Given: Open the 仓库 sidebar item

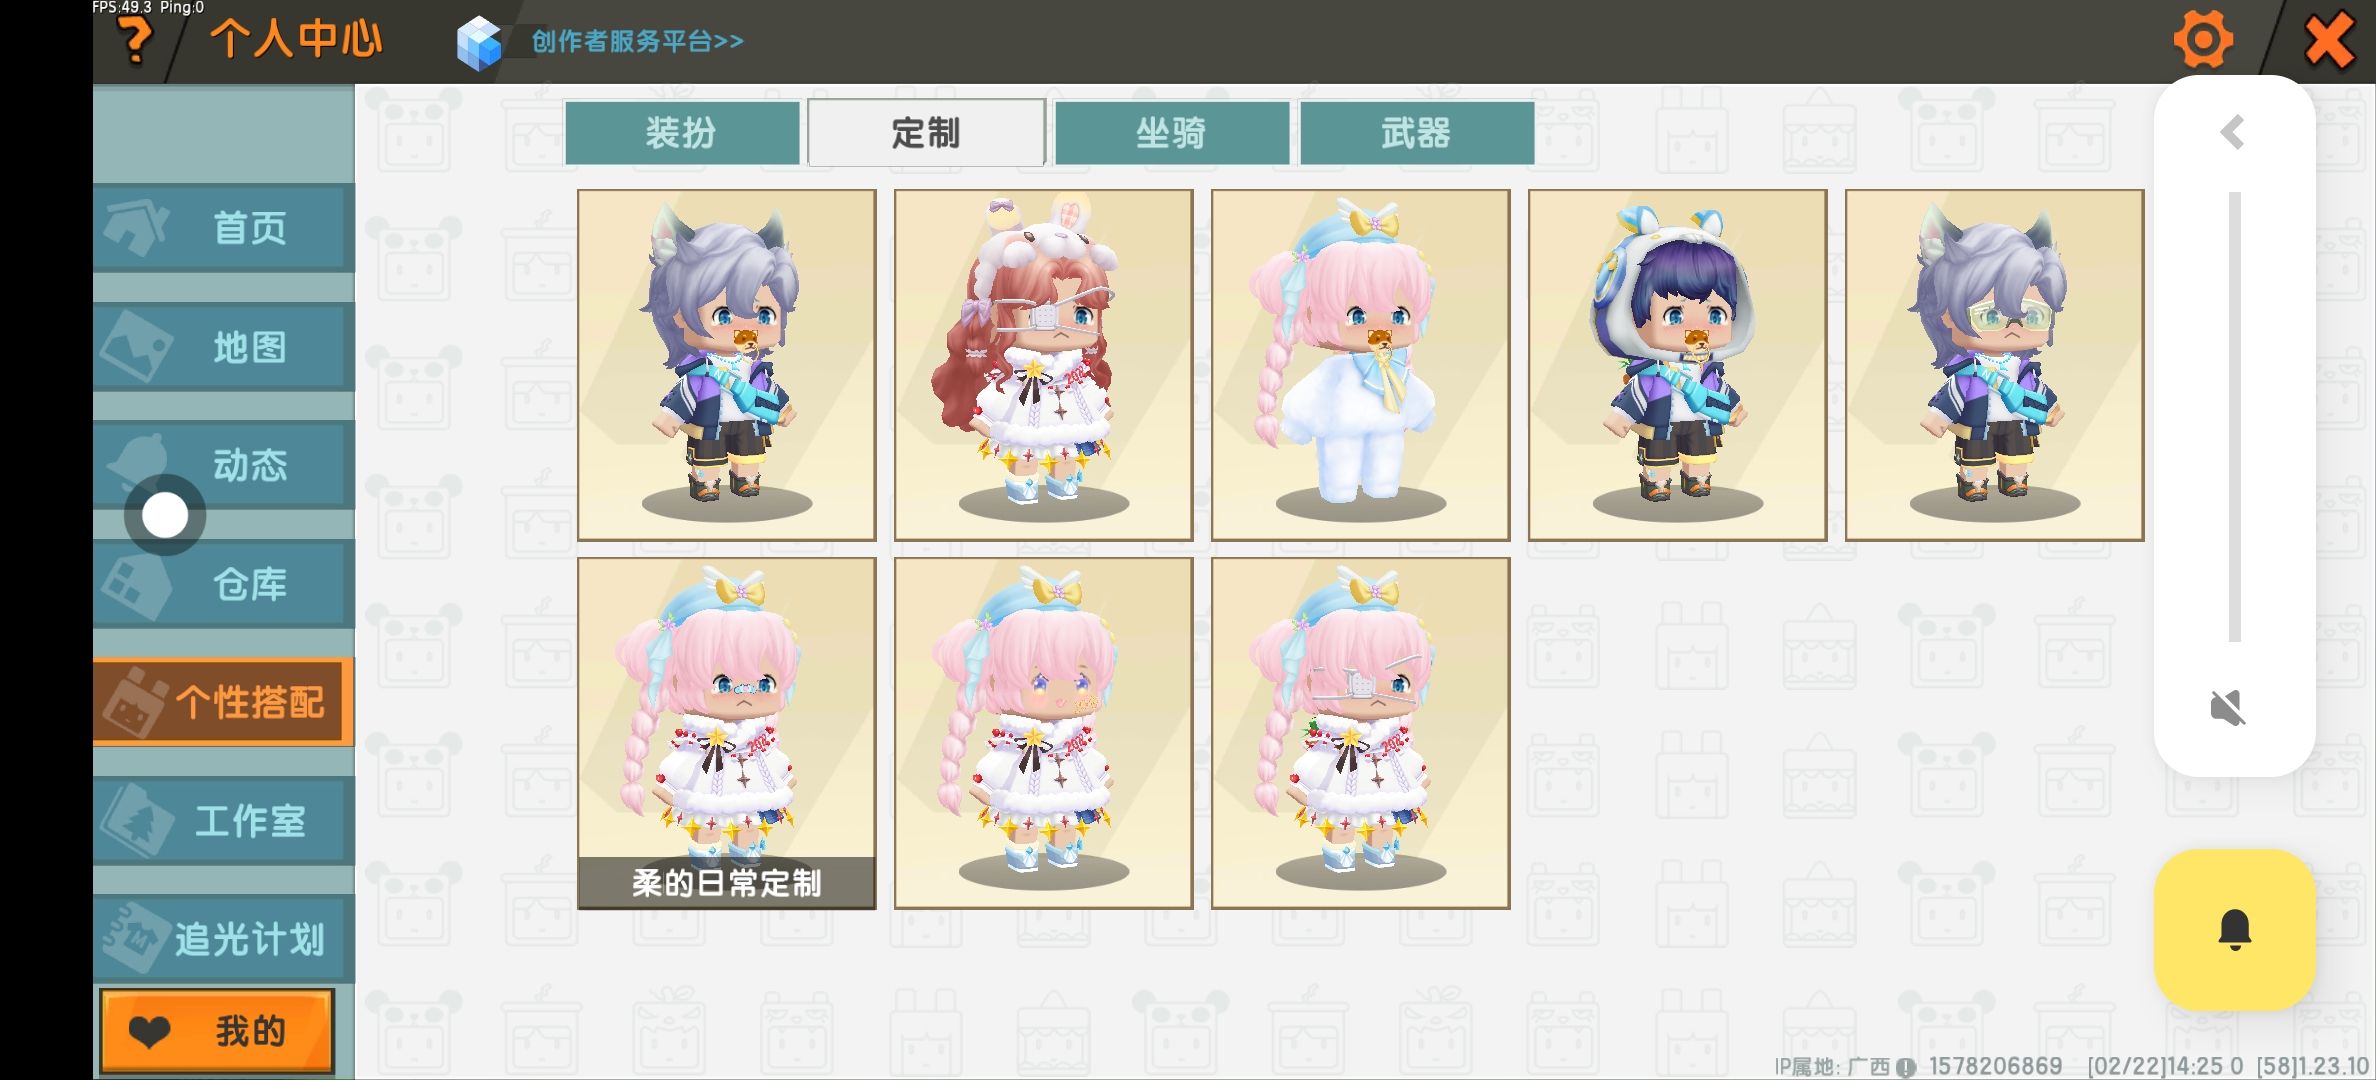Looking at the screenshot, I should point(223,584).
